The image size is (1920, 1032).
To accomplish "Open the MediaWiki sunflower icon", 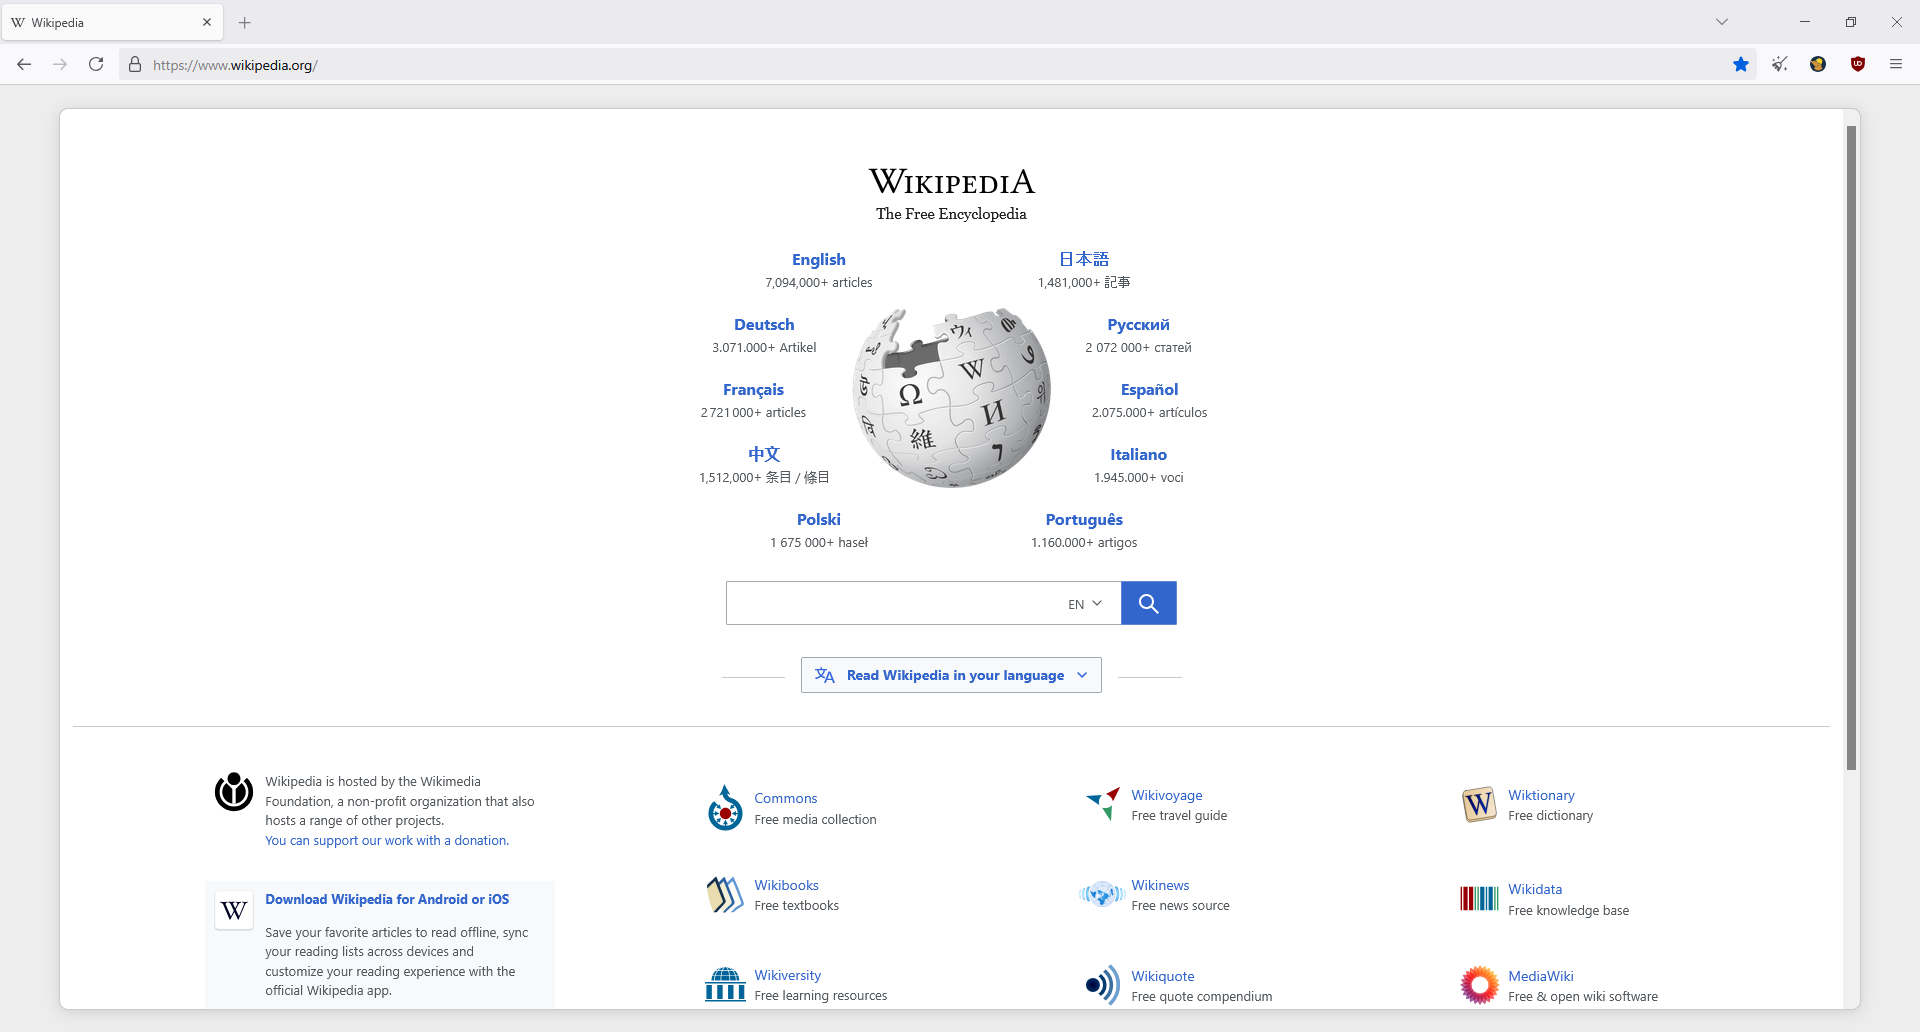I will pos(1479,985).
